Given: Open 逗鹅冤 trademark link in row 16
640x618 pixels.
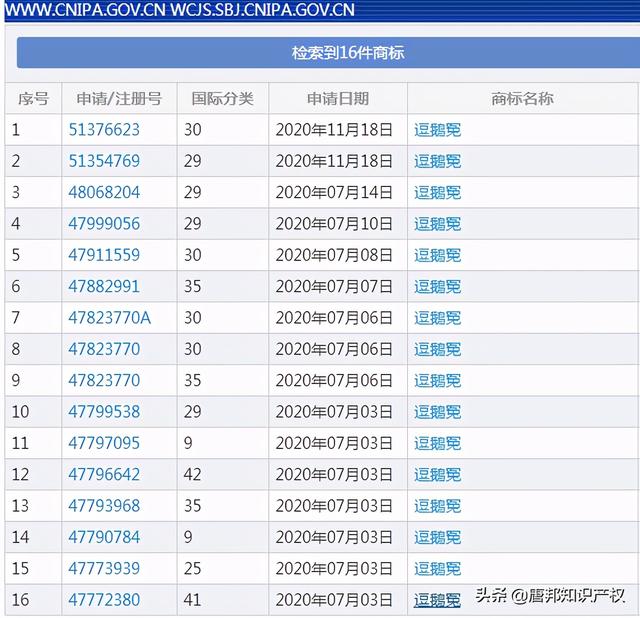Looking at the screenshot, I should (438, 600).
